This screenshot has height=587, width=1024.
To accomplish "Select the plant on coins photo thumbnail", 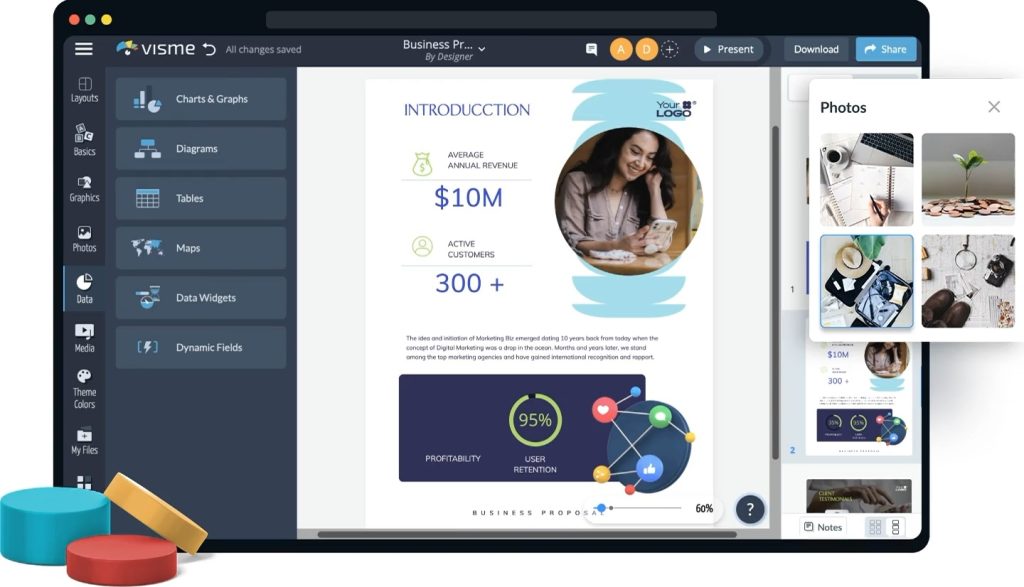I will (966, 179).
